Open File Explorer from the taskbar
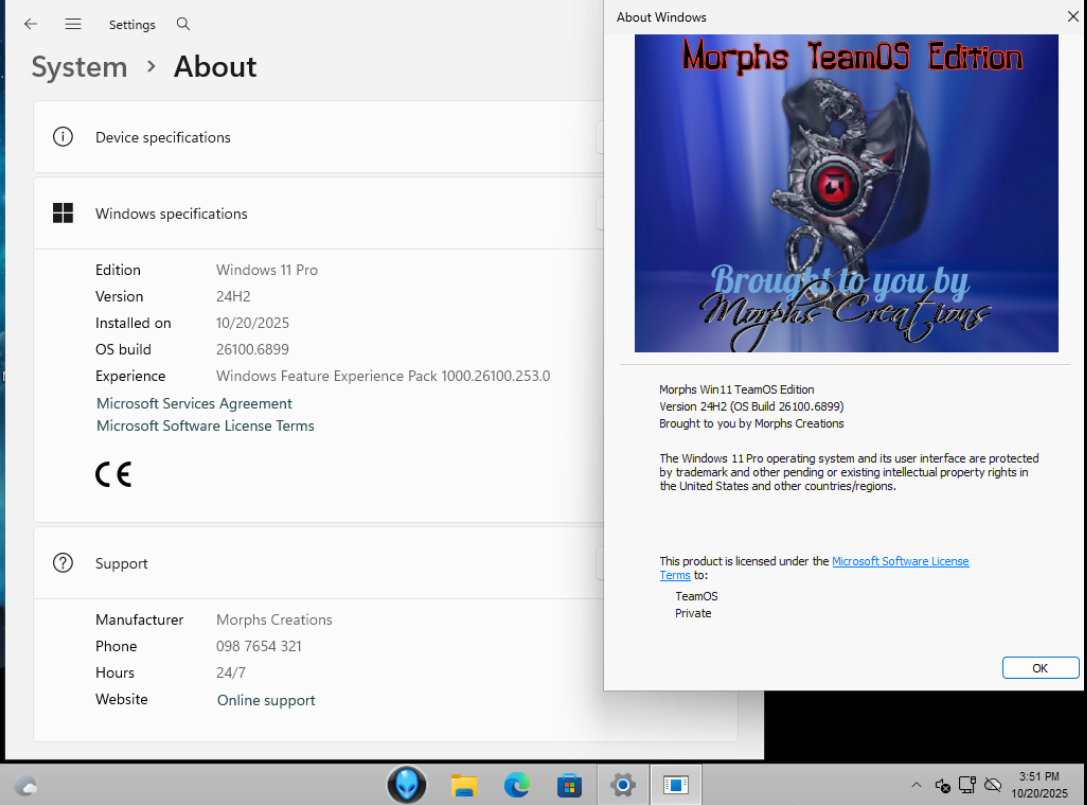The width and height of the screenshot is (1087, 805). [x=463, y=786]
